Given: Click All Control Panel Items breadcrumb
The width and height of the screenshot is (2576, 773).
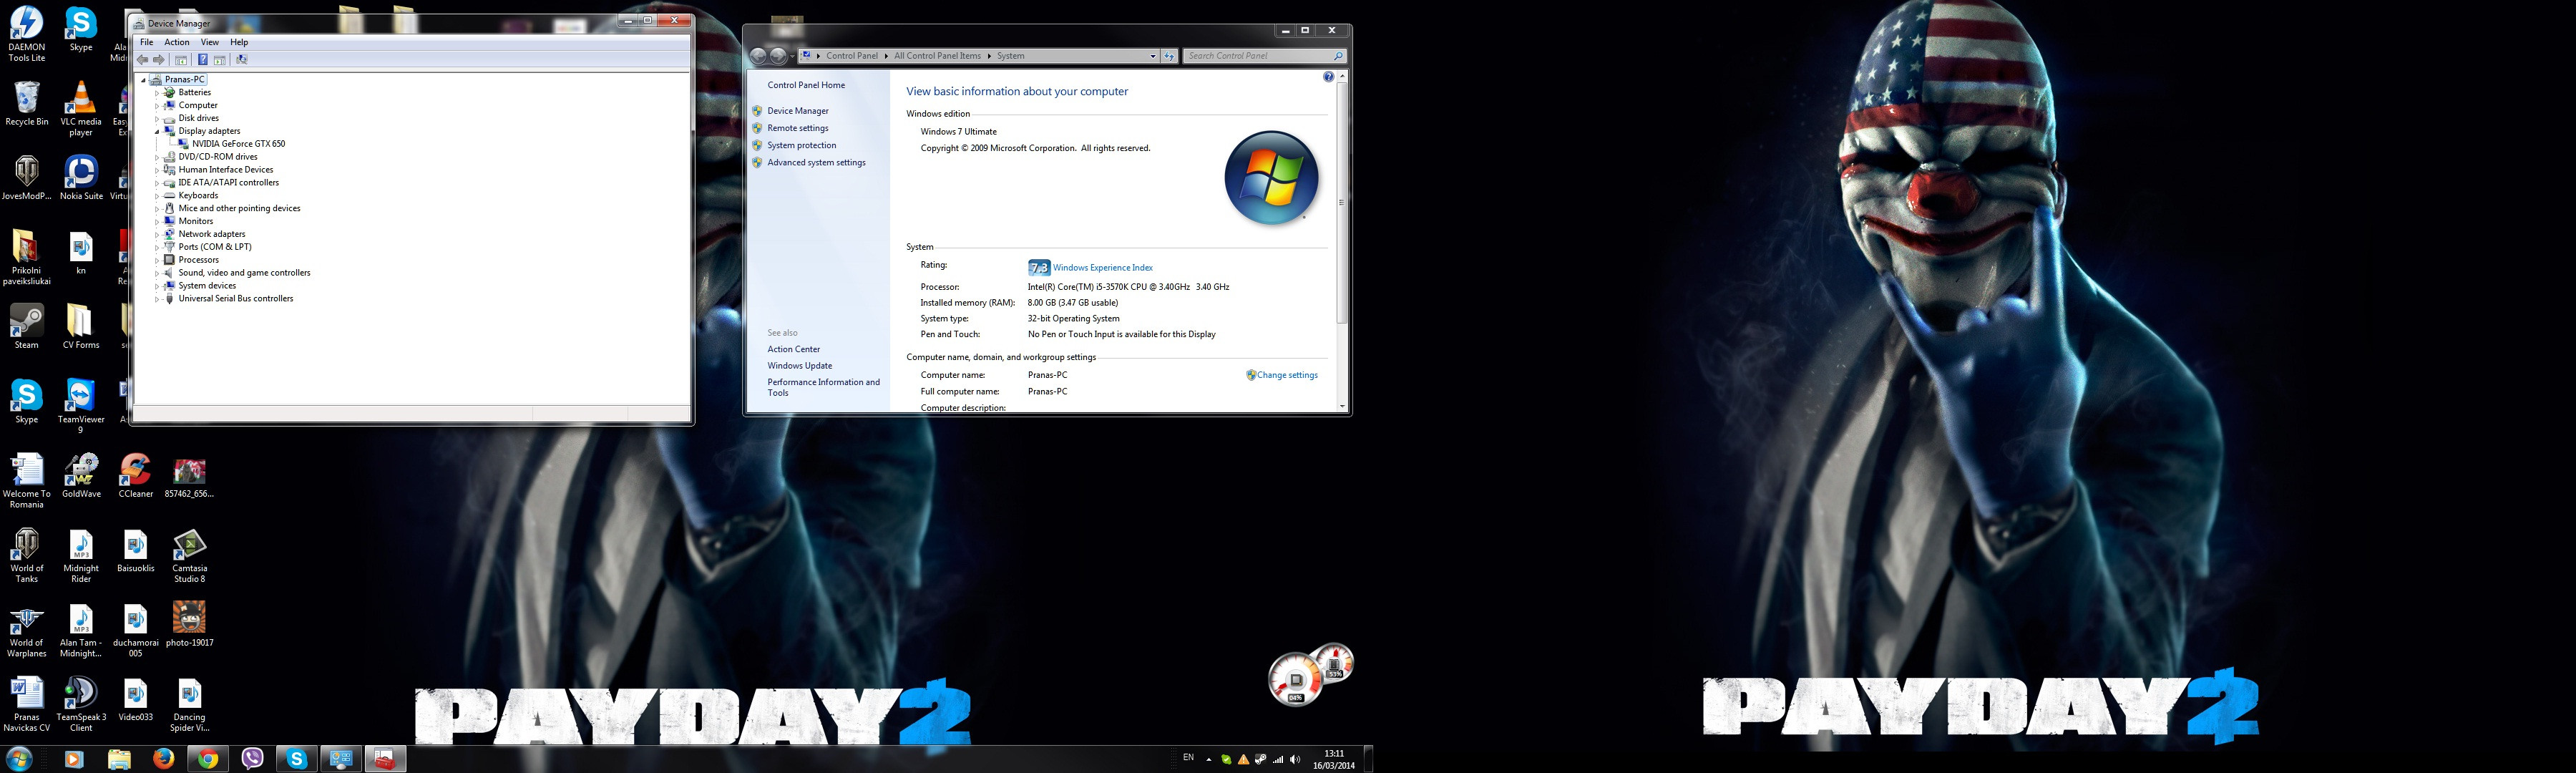Looking at the screenshot, I should coord(937,56).
